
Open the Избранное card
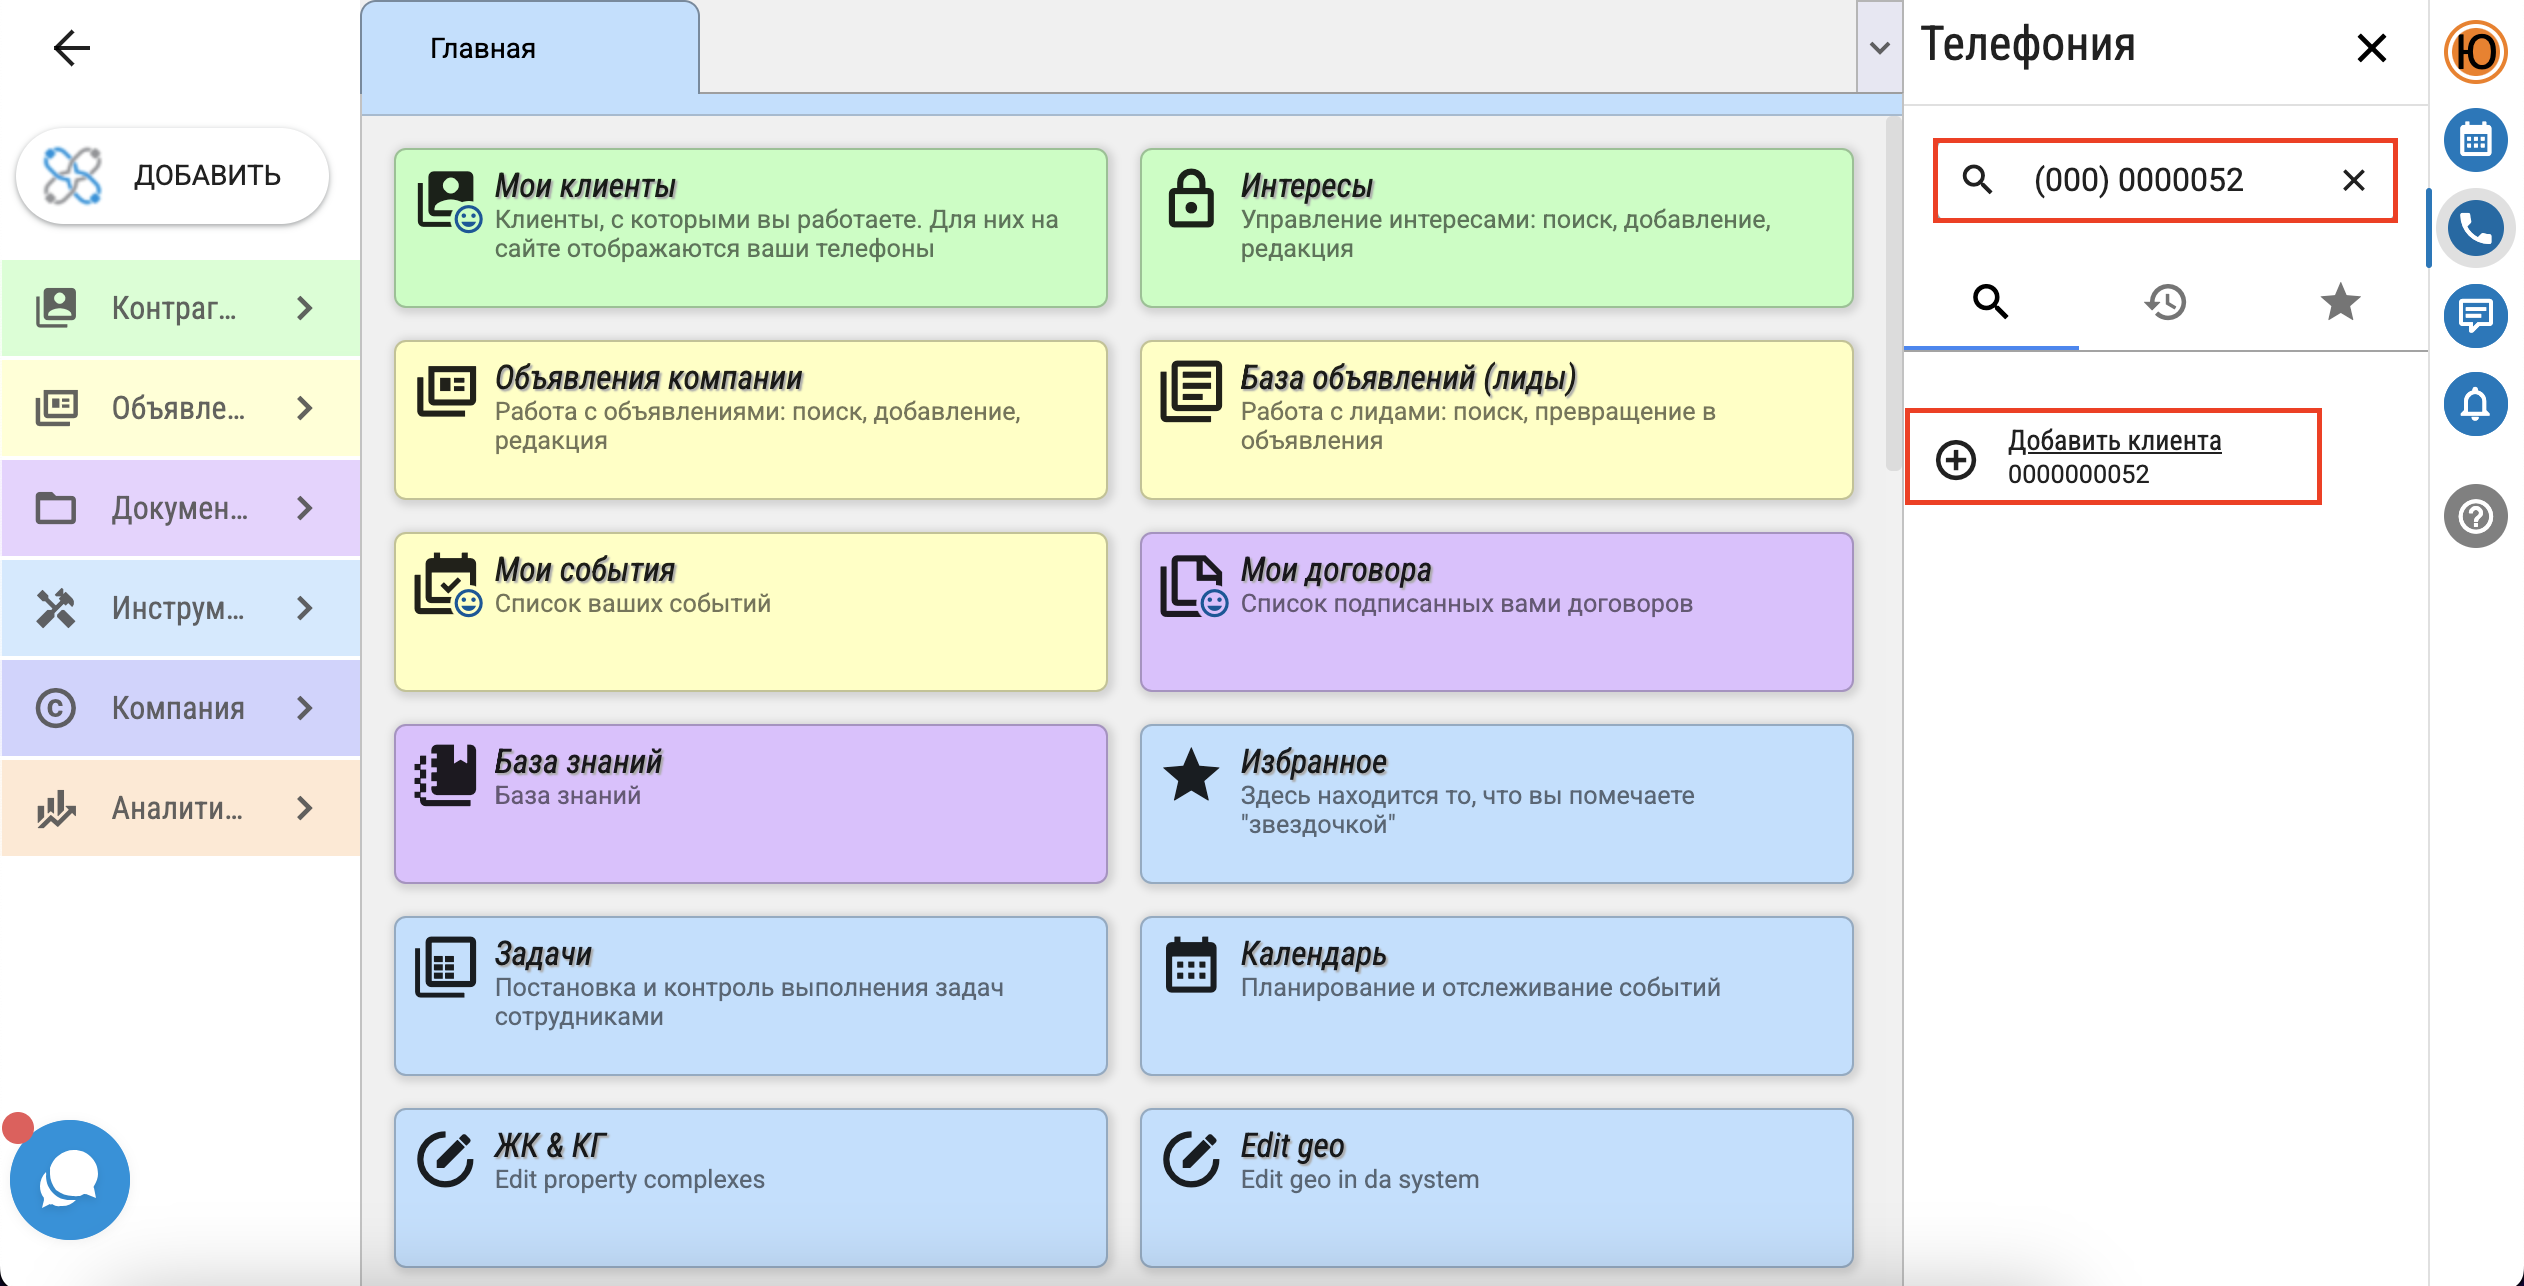click(x=1496, y=804)
